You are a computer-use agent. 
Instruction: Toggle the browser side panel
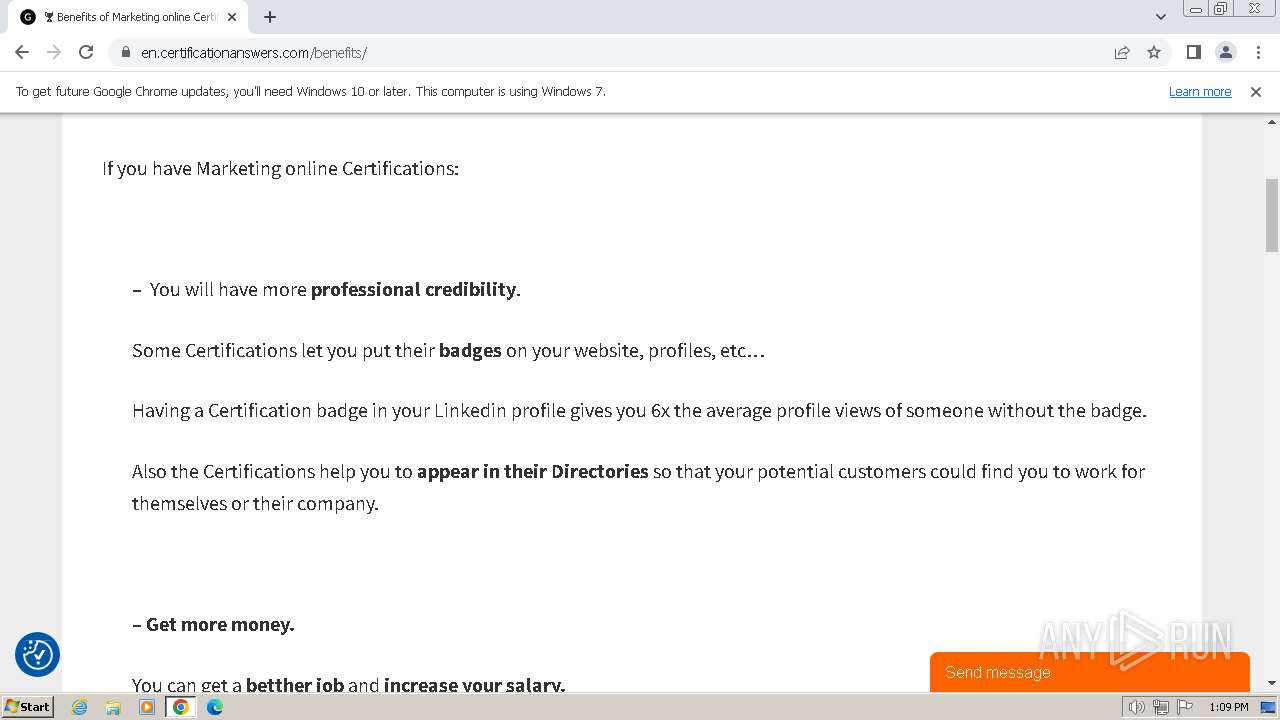click(x=1193, y=52)
